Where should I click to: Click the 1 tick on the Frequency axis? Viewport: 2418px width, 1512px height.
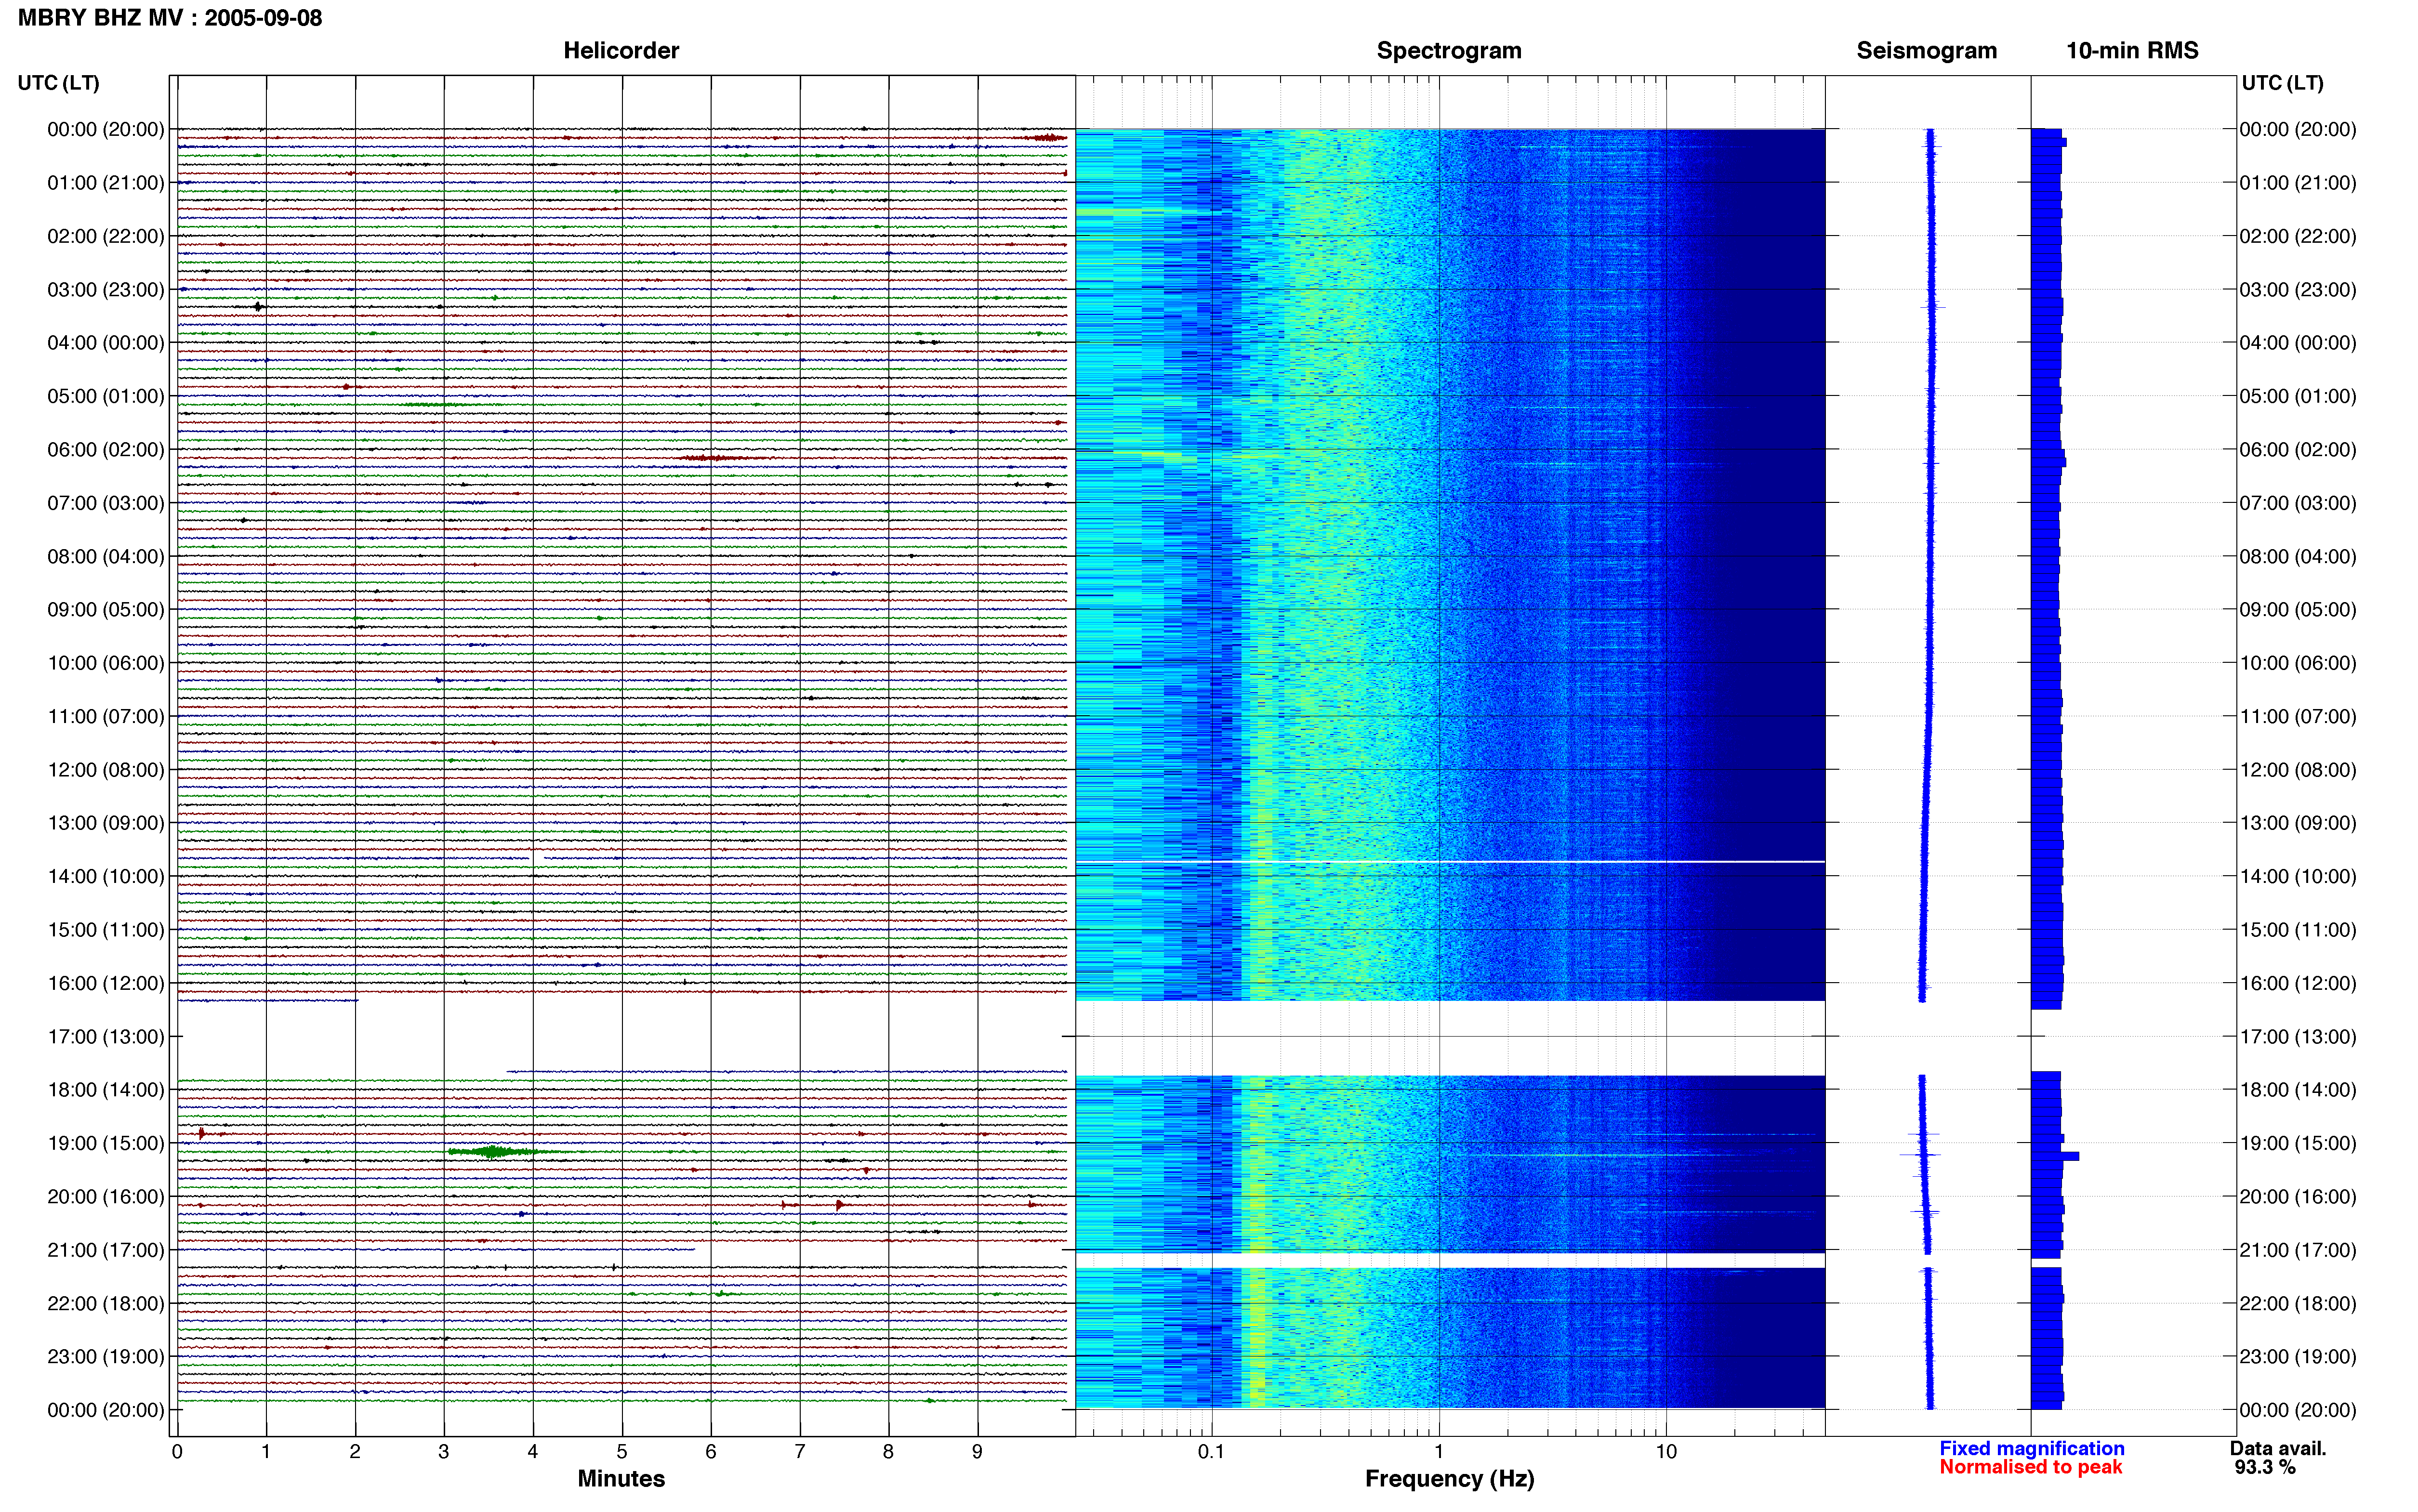pyautogui.click(x=1439, y=1452)
